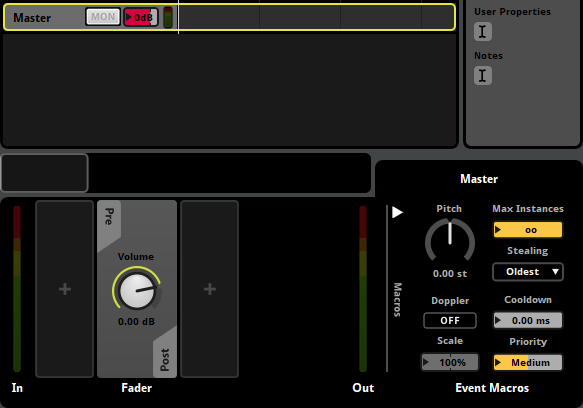Click the In level meter

pyautogui.click(x=17, y=289)
